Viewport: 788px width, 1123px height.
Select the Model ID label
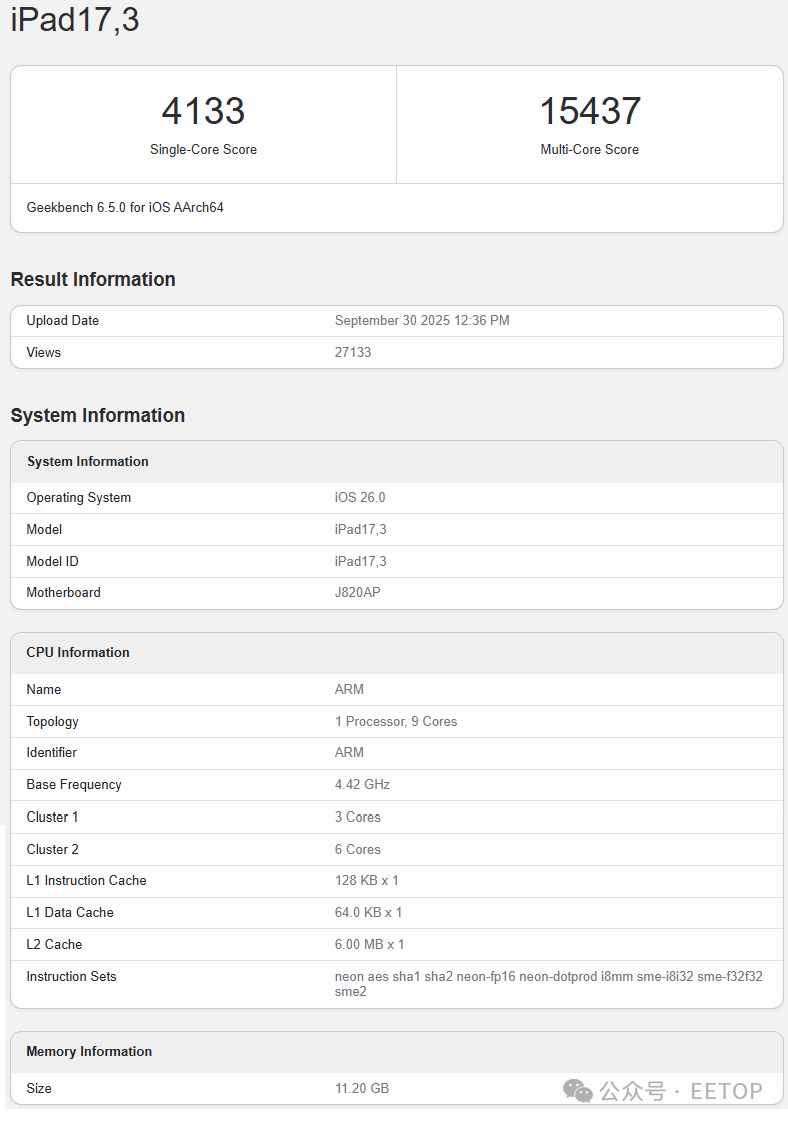tap(52, 562)
